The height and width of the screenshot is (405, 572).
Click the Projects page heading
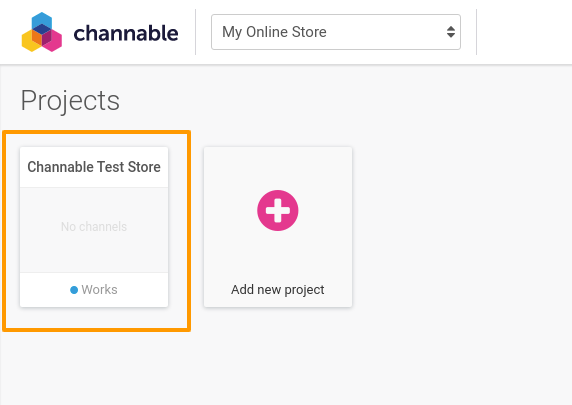pyautogui.click(x=70, y=101)
